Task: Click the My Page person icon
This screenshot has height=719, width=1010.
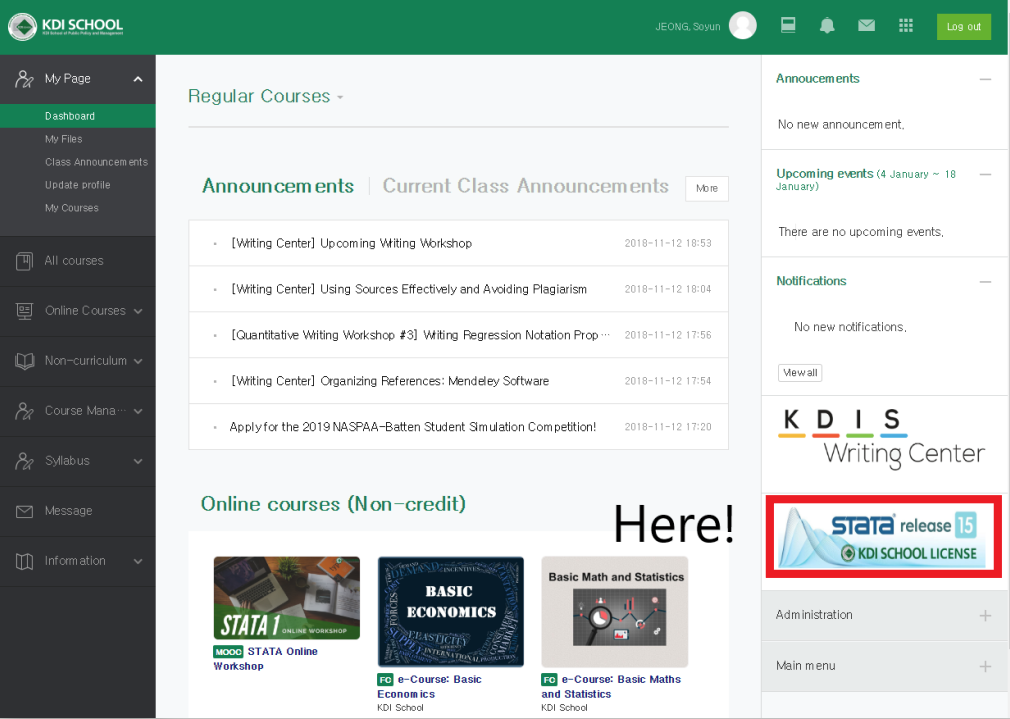Action: (24, 79)
